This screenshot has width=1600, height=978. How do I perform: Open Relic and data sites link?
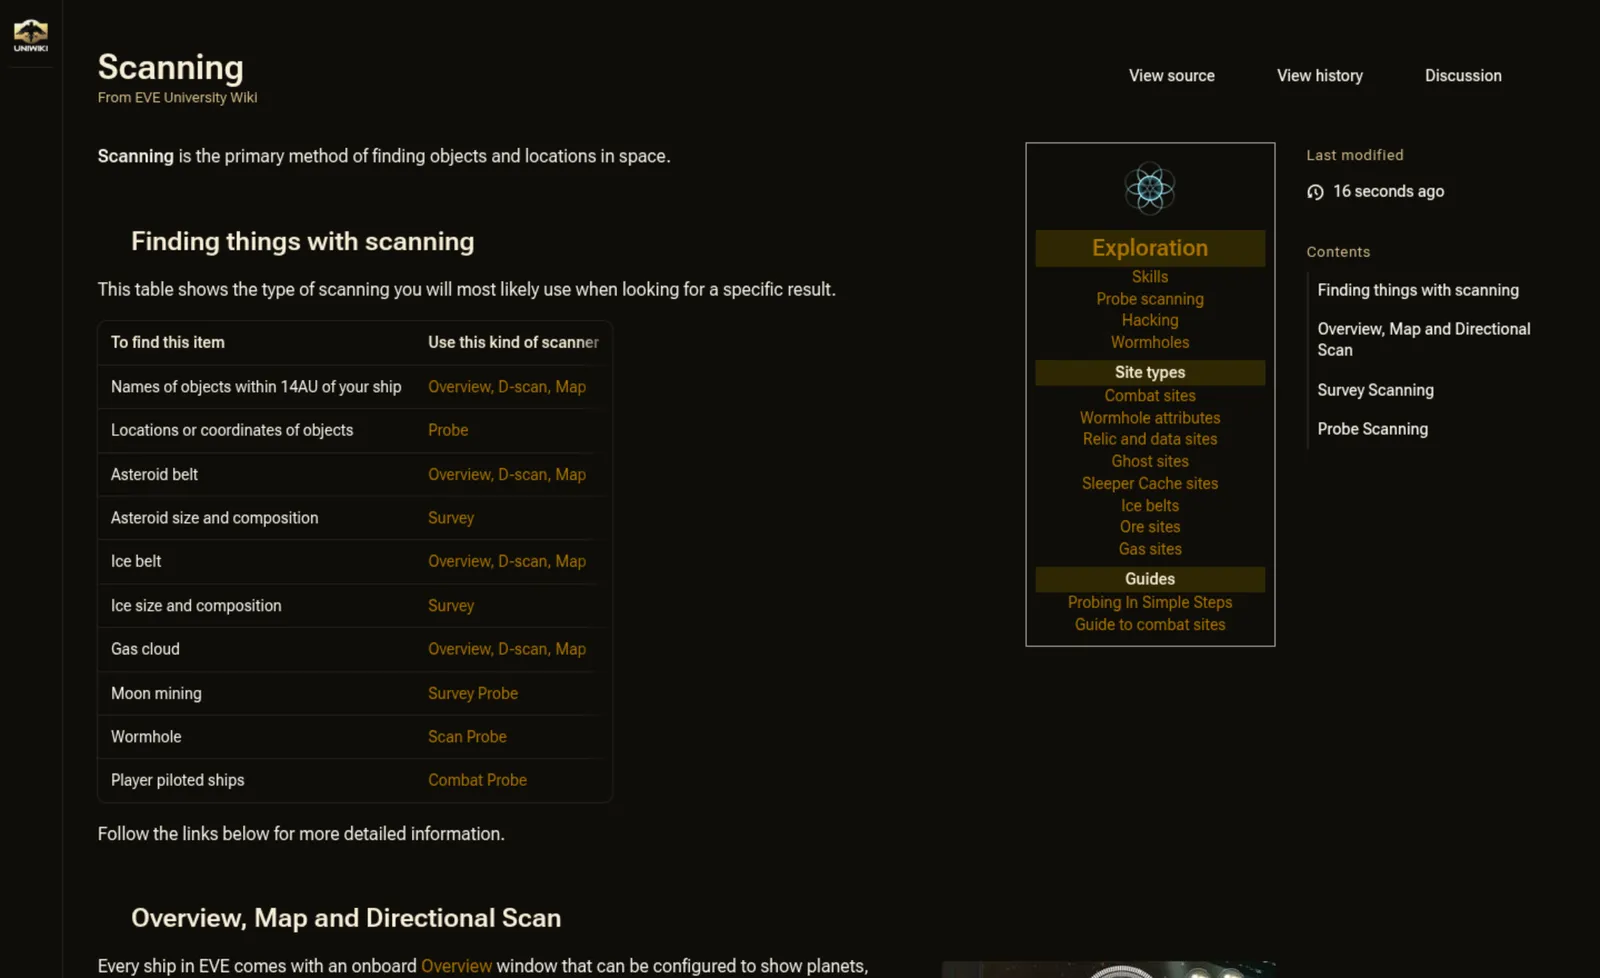[1150, 439]
